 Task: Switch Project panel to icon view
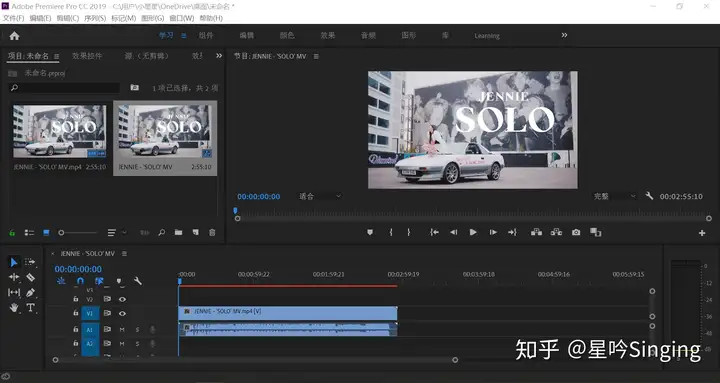(46, 233)
